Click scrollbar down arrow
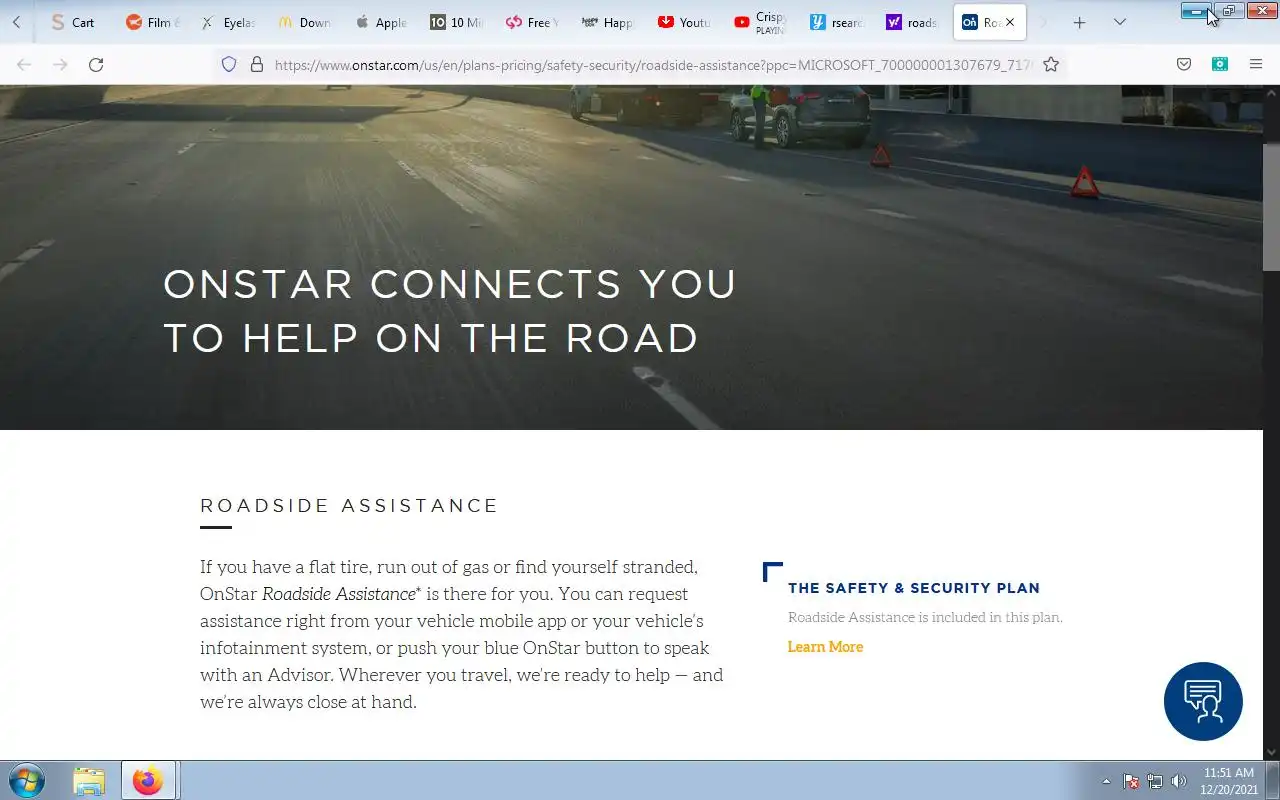The image size is (1280, 800). [x=1271, y=752]
